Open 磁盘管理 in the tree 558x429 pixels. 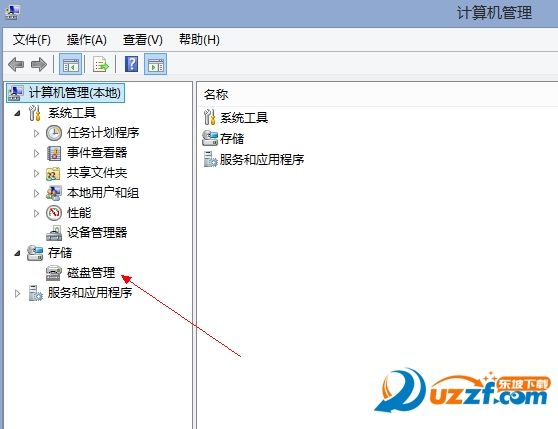pos(91,273)
